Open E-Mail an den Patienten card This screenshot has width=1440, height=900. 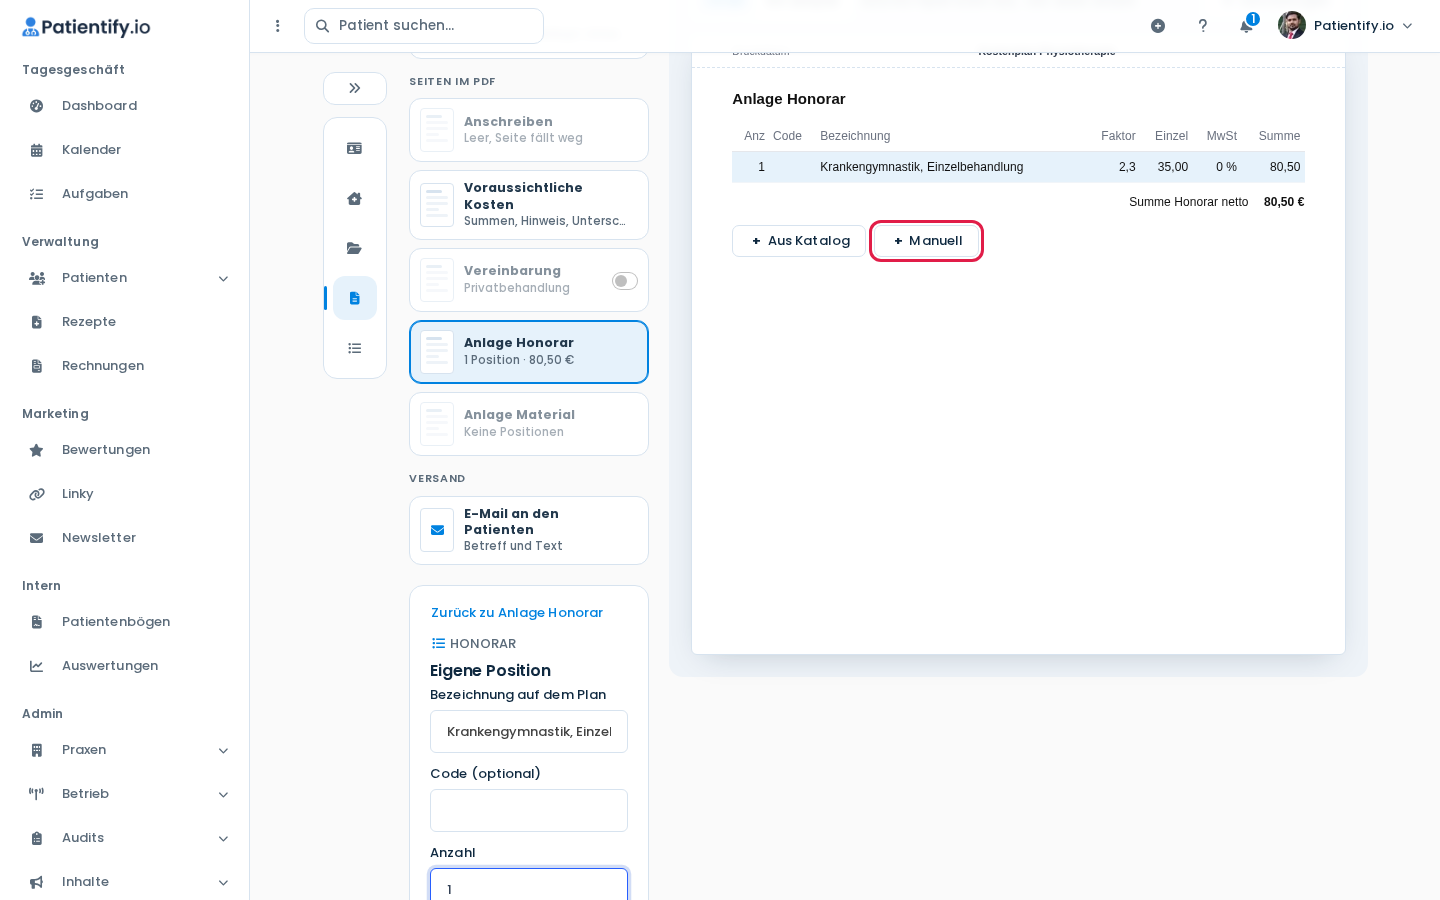tap(529, 530)
